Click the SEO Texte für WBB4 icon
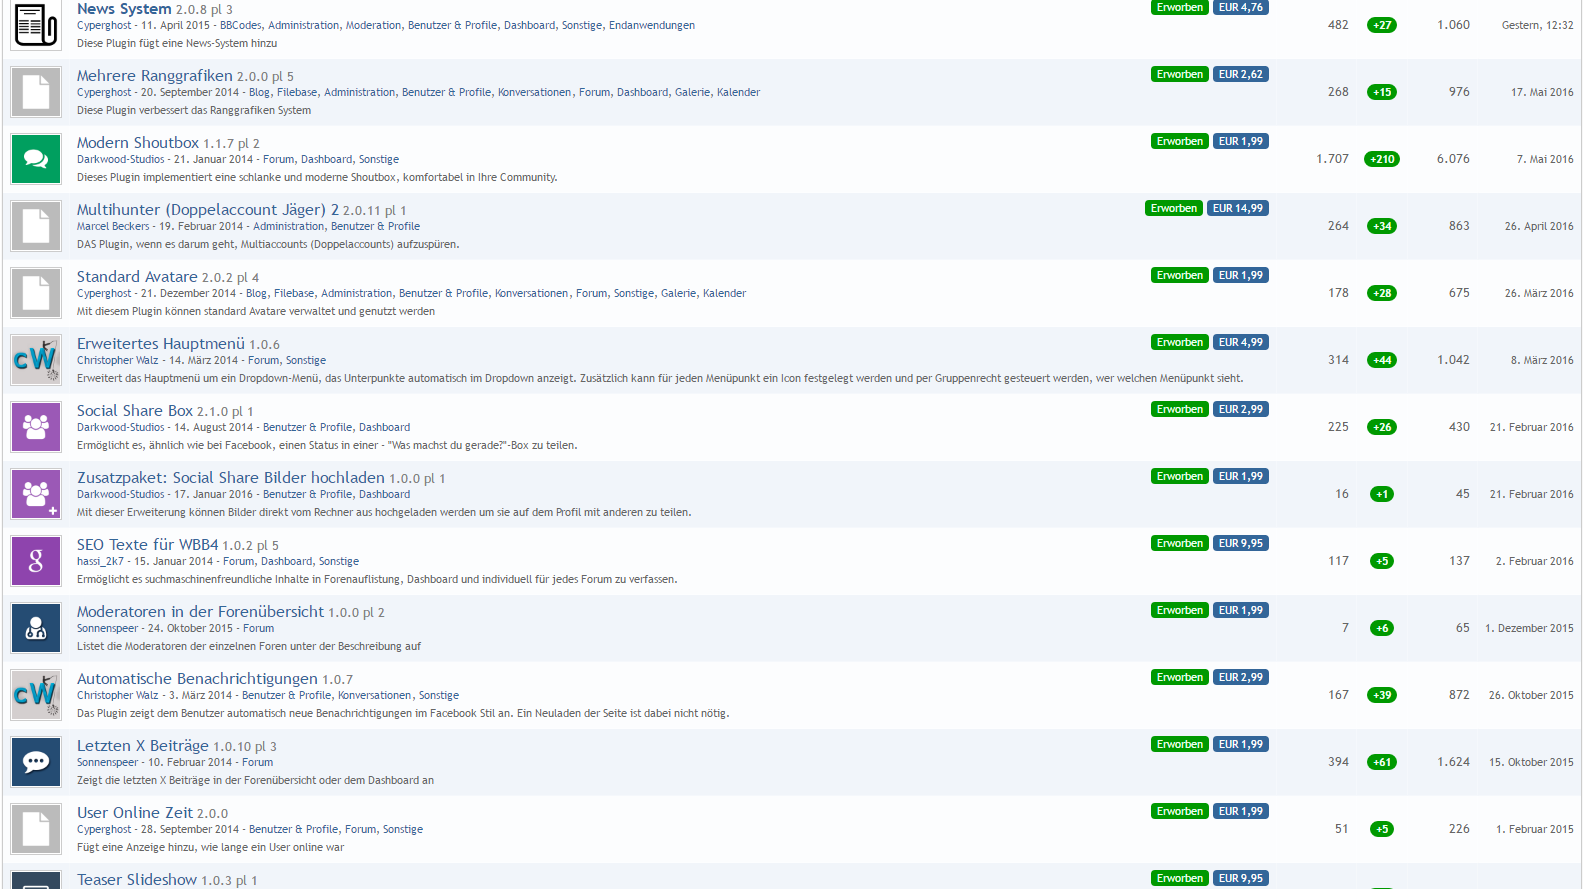The width and height of the screenshot is (1583, 889). 36,561
